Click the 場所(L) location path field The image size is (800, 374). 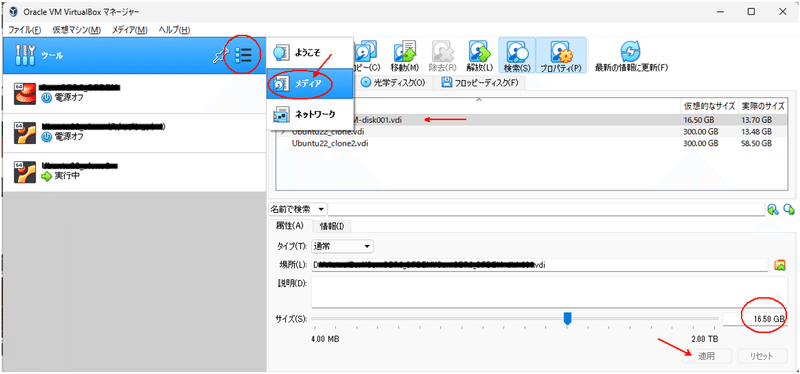[539, 265]
